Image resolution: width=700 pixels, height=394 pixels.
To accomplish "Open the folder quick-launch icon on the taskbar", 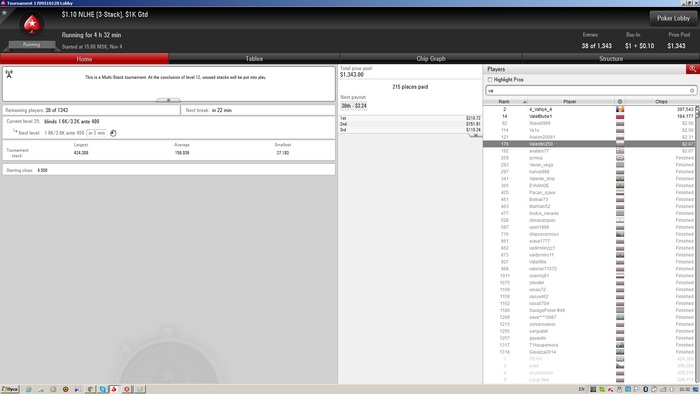I will pos(41,390).
